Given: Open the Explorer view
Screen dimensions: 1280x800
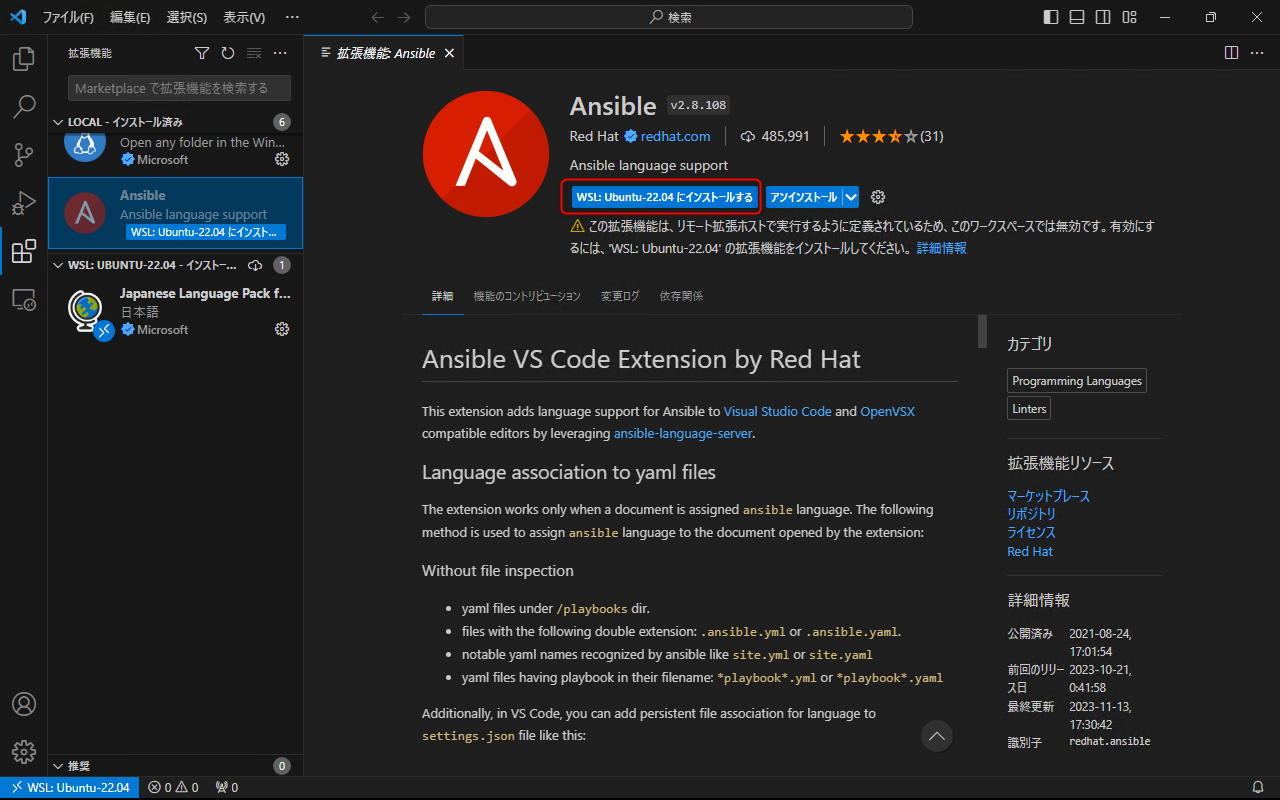Looking at the screenshot, I should [24, 59].
